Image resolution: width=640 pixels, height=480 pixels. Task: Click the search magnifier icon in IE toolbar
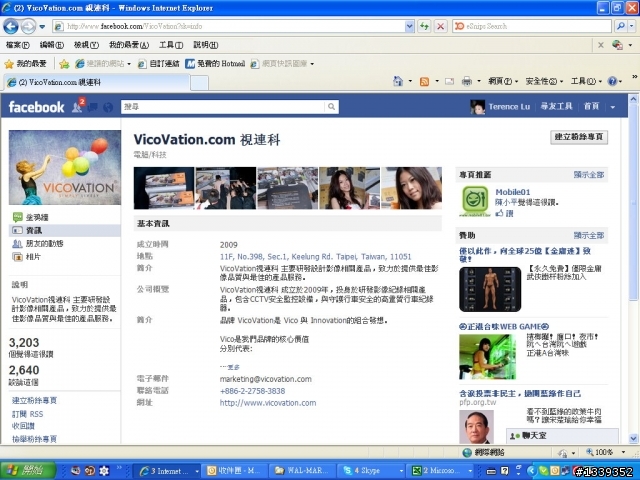(x=620, y=26)
